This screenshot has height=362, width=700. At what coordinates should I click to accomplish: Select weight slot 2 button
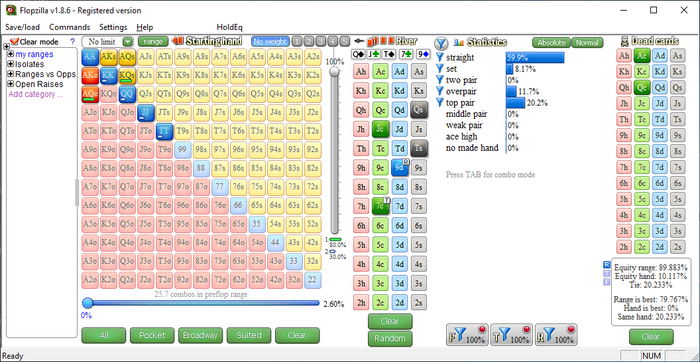tap(309, 42)
